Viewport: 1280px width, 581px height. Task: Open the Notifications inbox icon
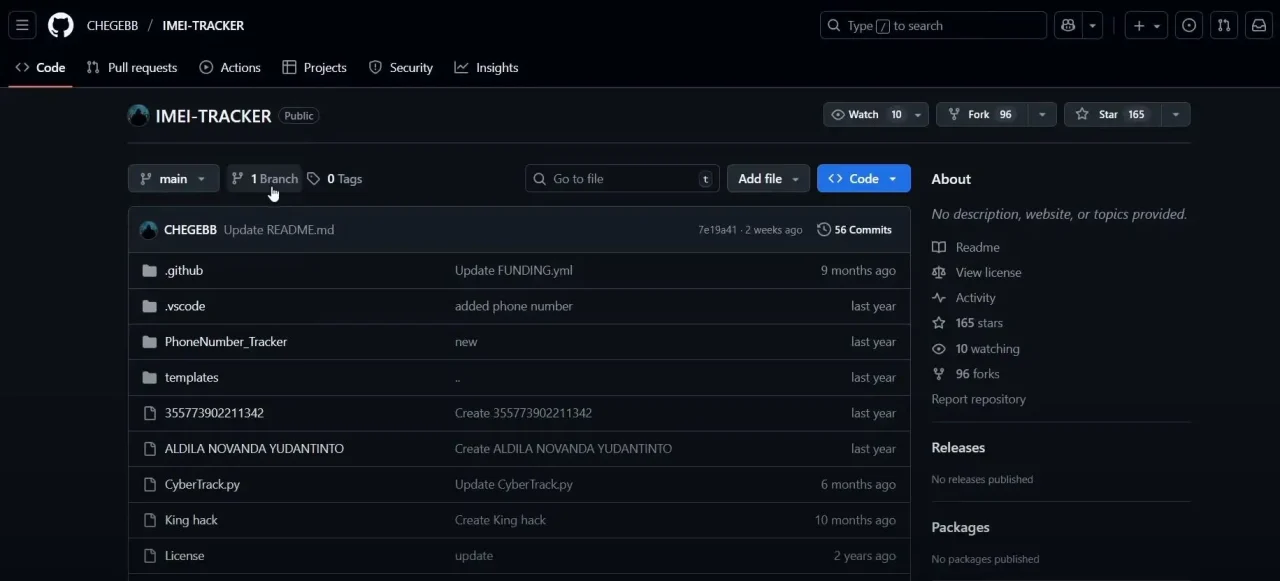pyautogui.click(x=1259, y=25)
